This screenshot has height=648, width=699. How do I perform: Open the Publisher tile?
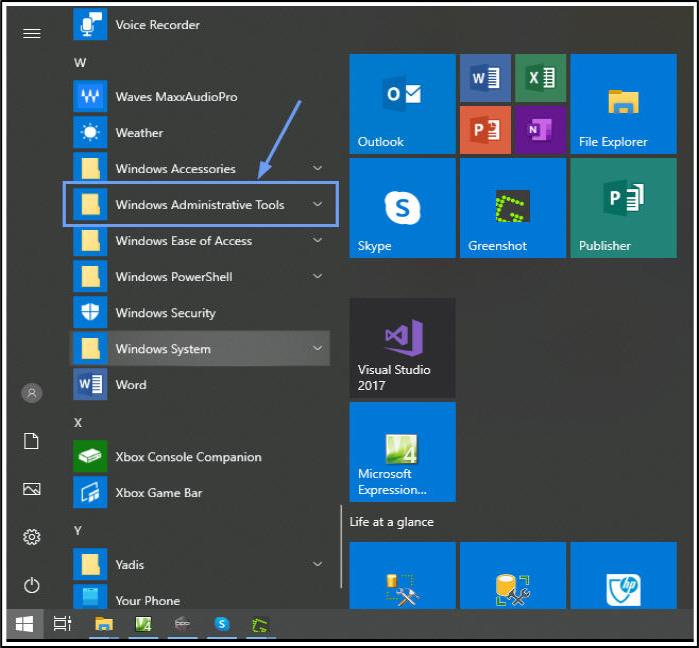click(x=622, y=208)
